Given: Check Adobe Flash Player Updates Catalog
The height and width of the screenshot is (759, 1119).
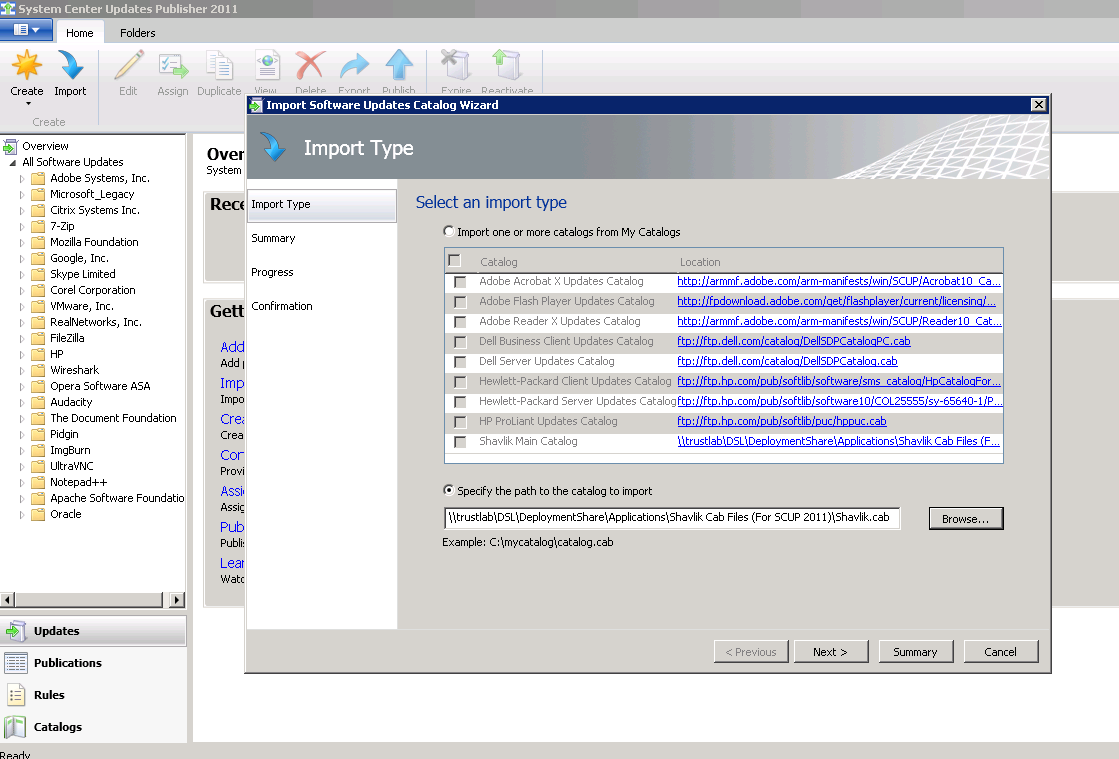Looking at the screenshot, I should click(x=460, y=302).
